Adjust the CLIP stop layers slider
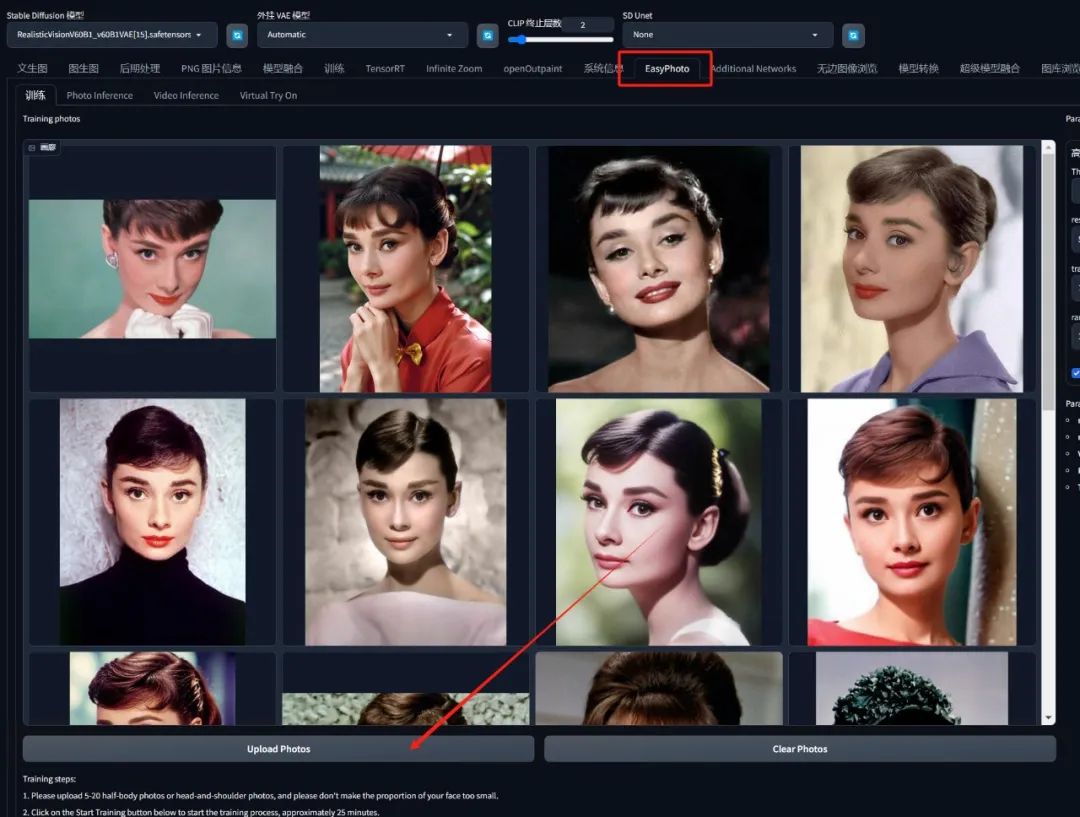 [560, 40]
